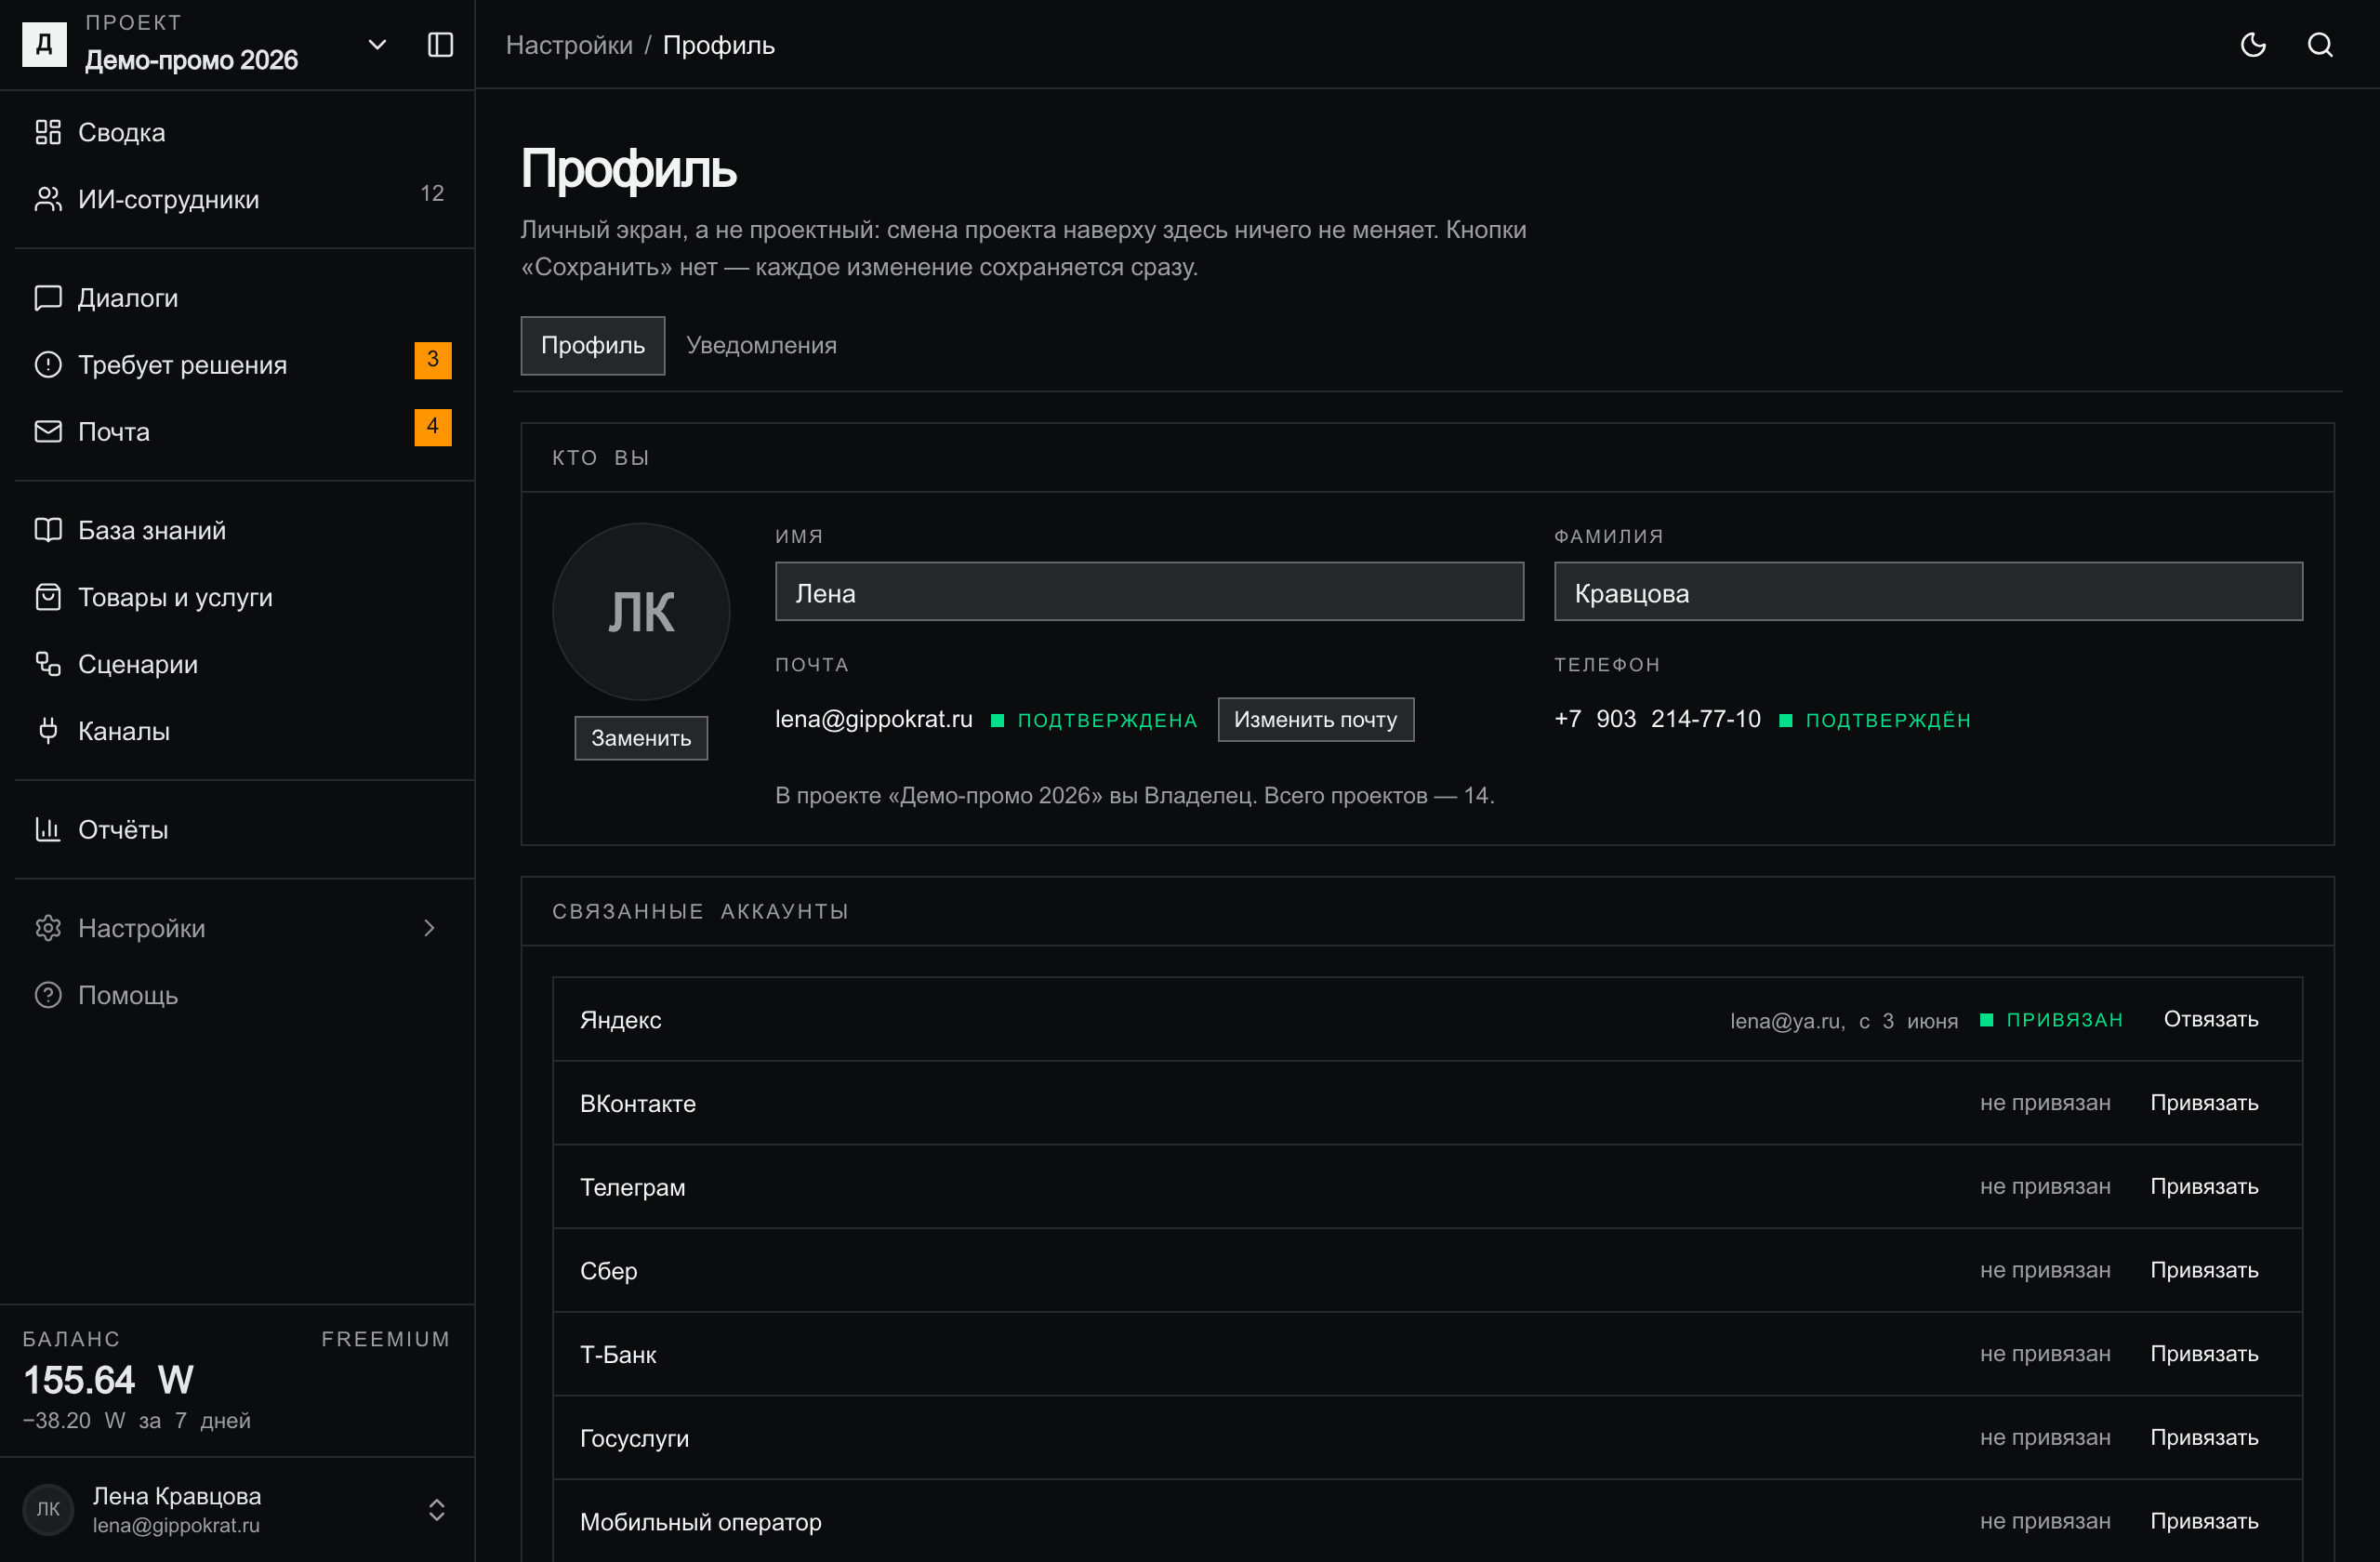This screenshot has width=2380, height=1562.
Task: Link Т-Банк account via Привязать
Action: click(2204, 1354)
